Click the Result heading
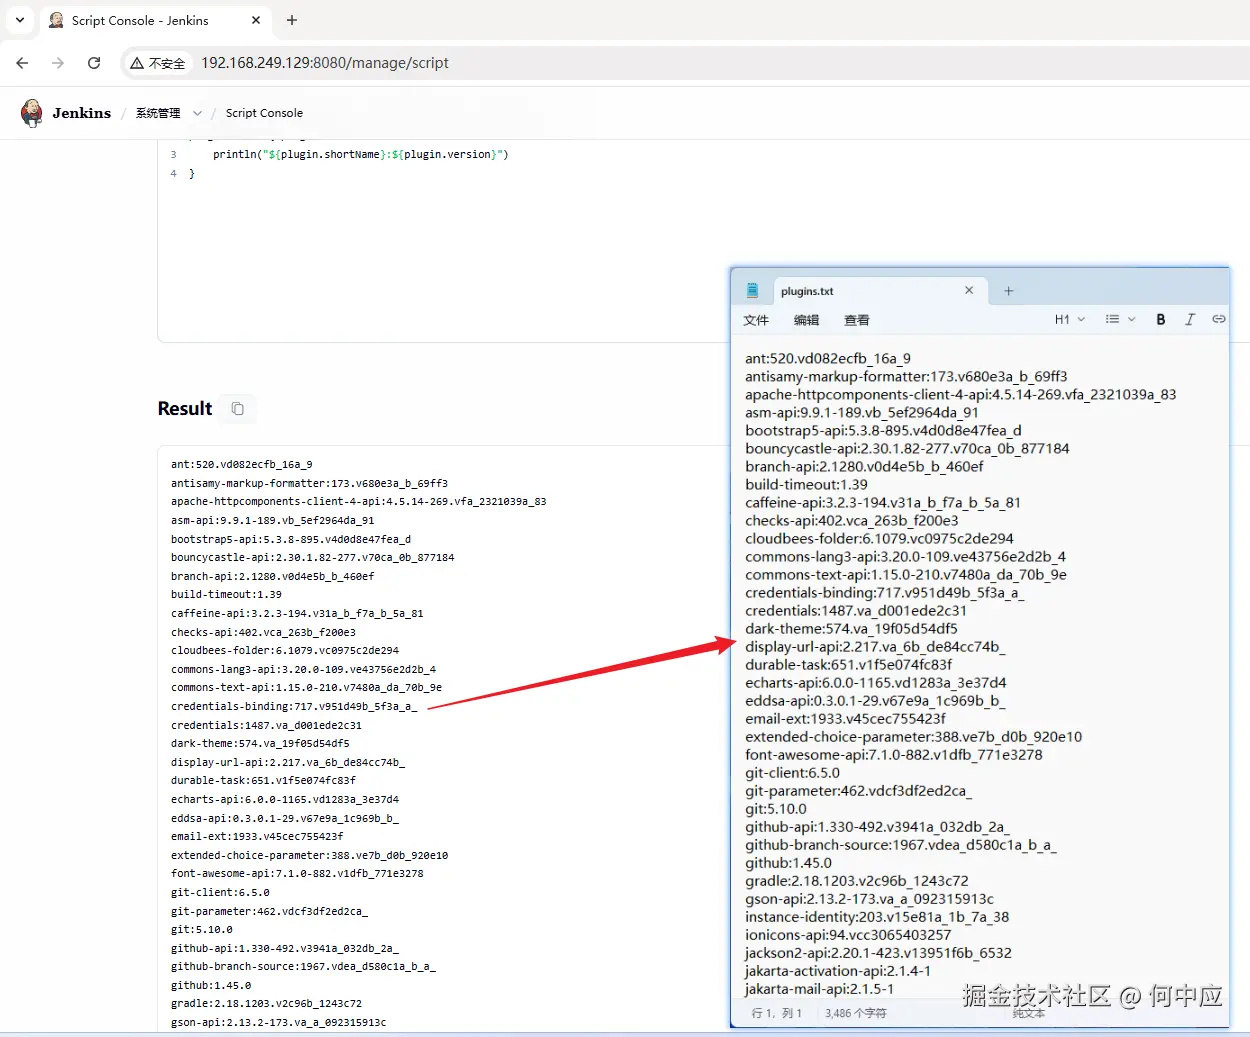Screen dimensions: 1250x1037 point(185,408)
